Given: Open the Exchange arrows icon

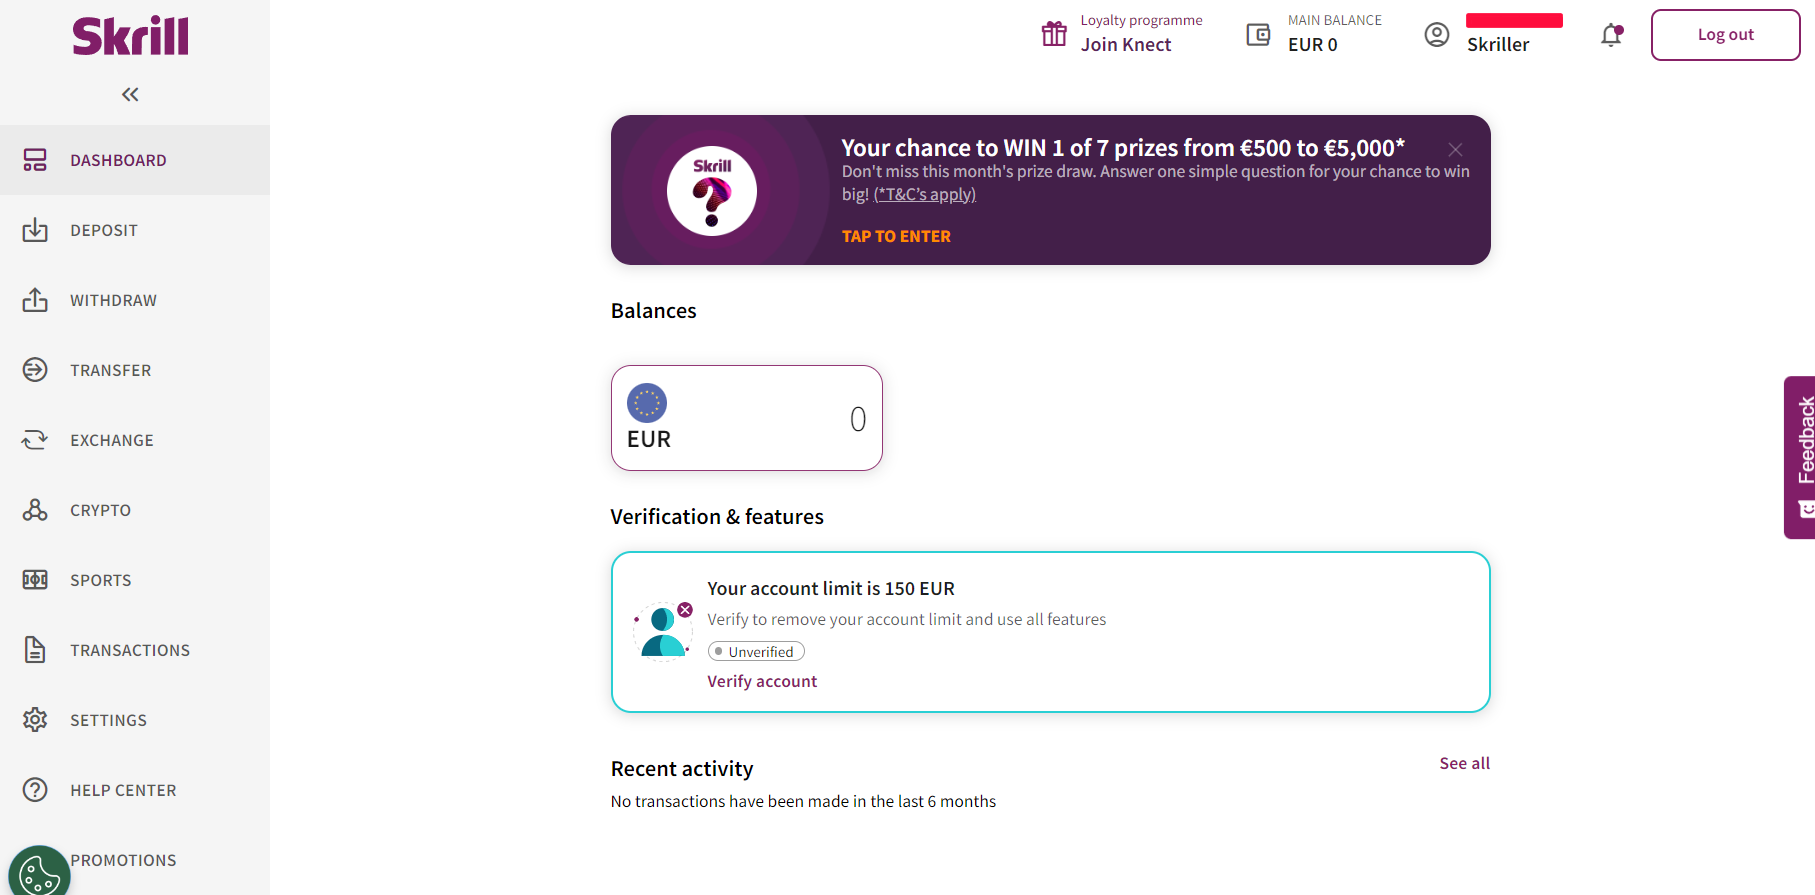Looking at the screenshot, I should tap(35, 440).
